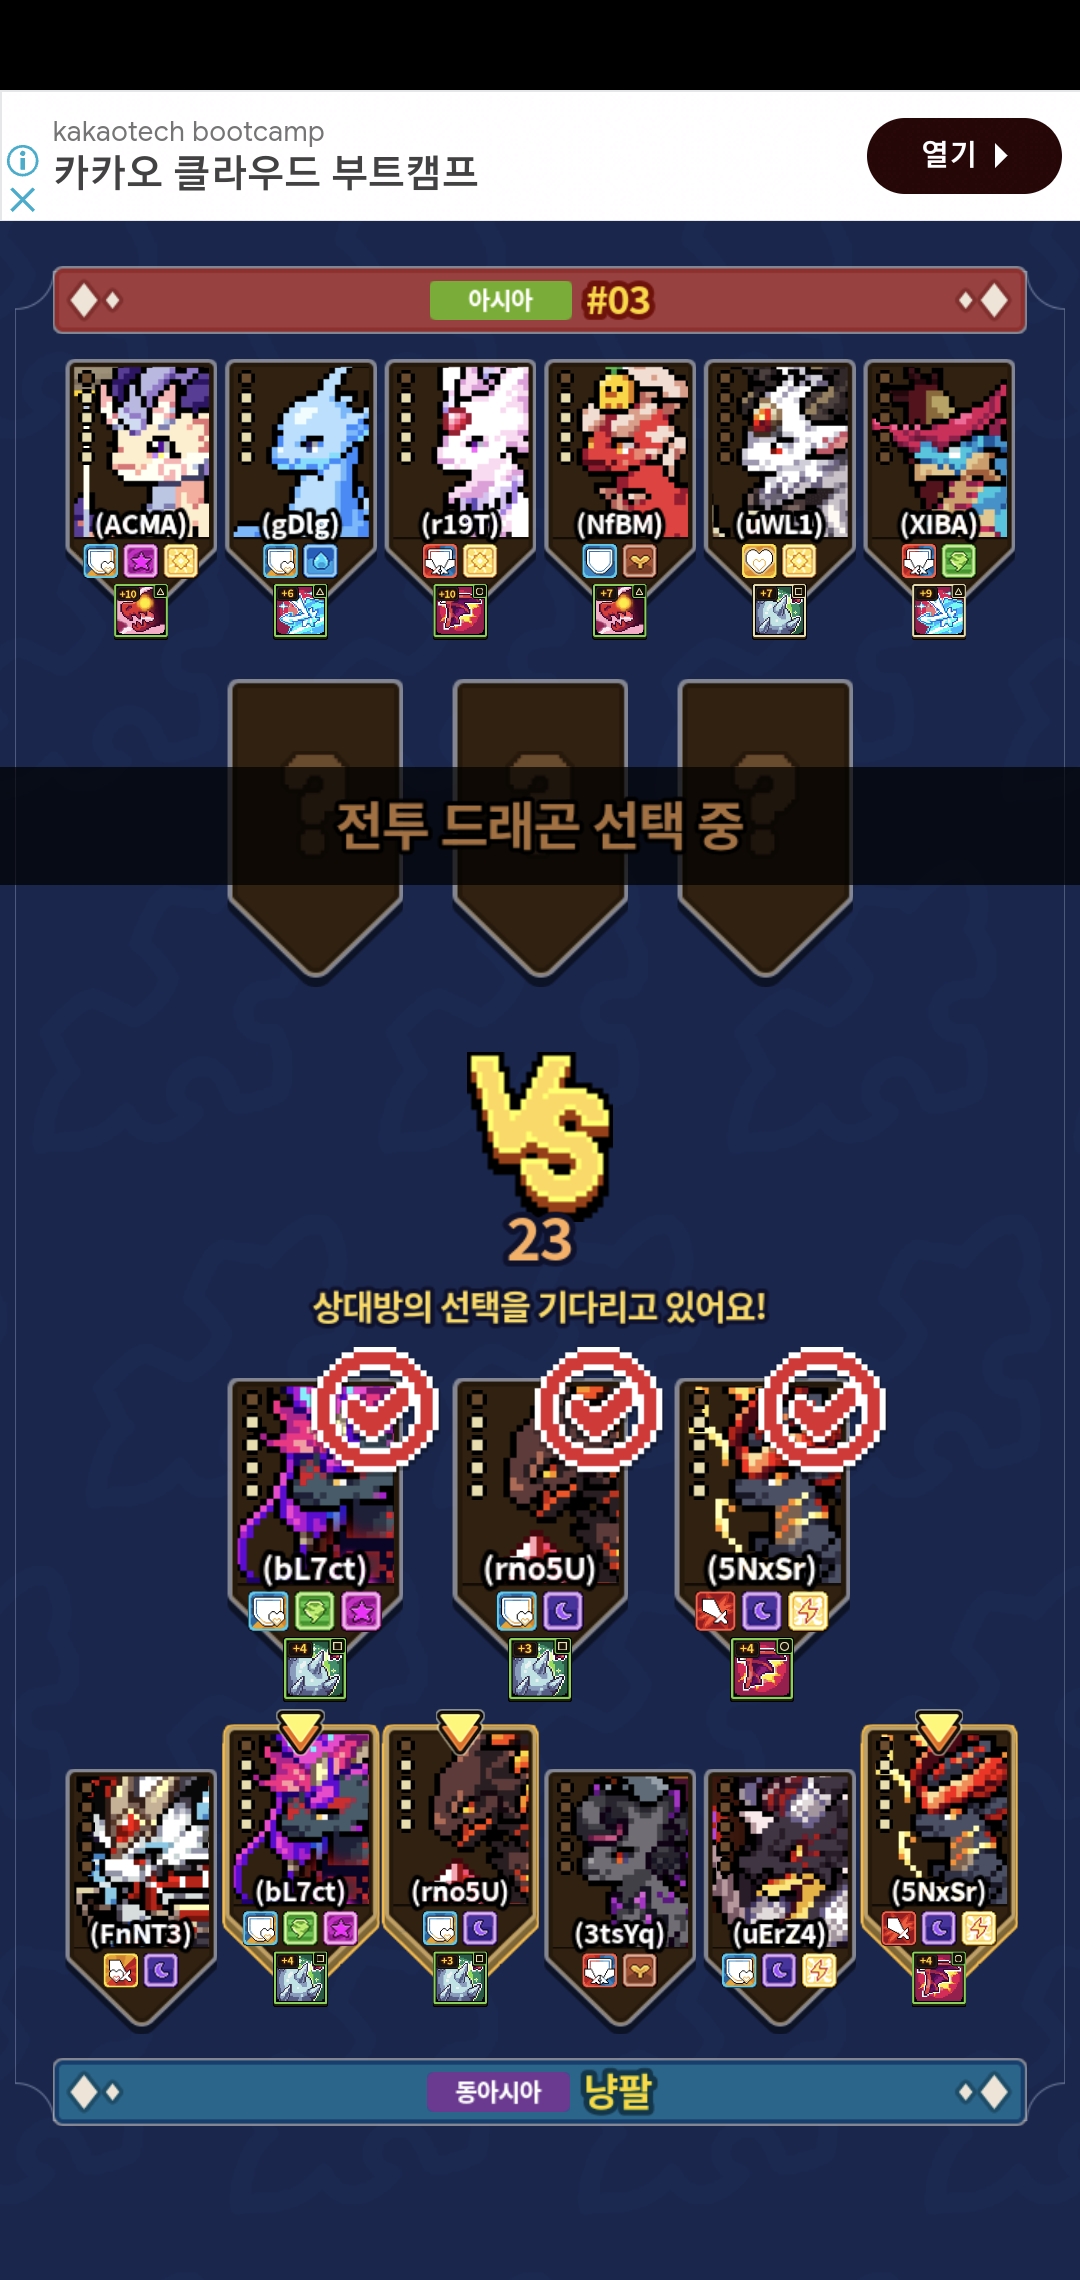Tap the sword trait icon under selected 5NxSr
Viewport: 1080px width, 2280px height.
click(716, 1611)
